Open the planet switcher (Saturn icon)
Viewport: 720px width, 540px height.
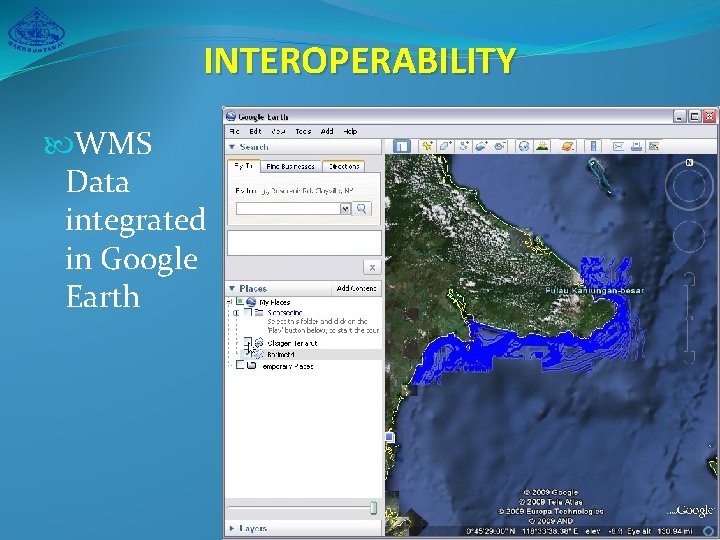pos(568,146)
